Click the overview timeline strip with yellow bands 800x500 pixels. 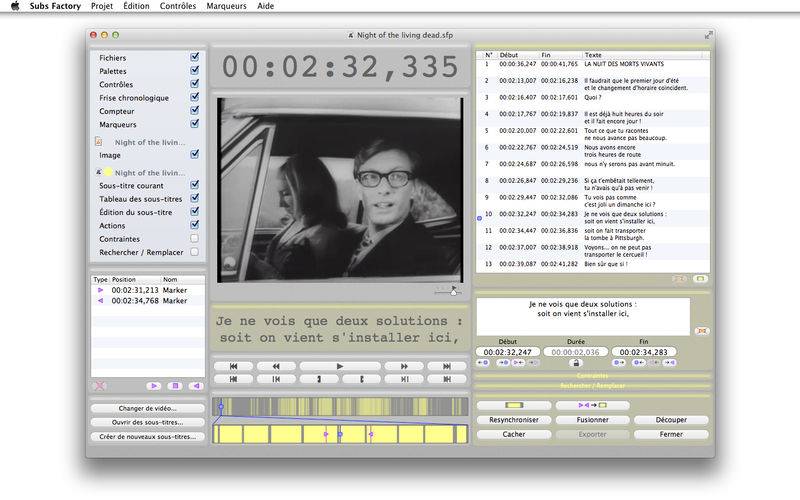pos(340,407)
